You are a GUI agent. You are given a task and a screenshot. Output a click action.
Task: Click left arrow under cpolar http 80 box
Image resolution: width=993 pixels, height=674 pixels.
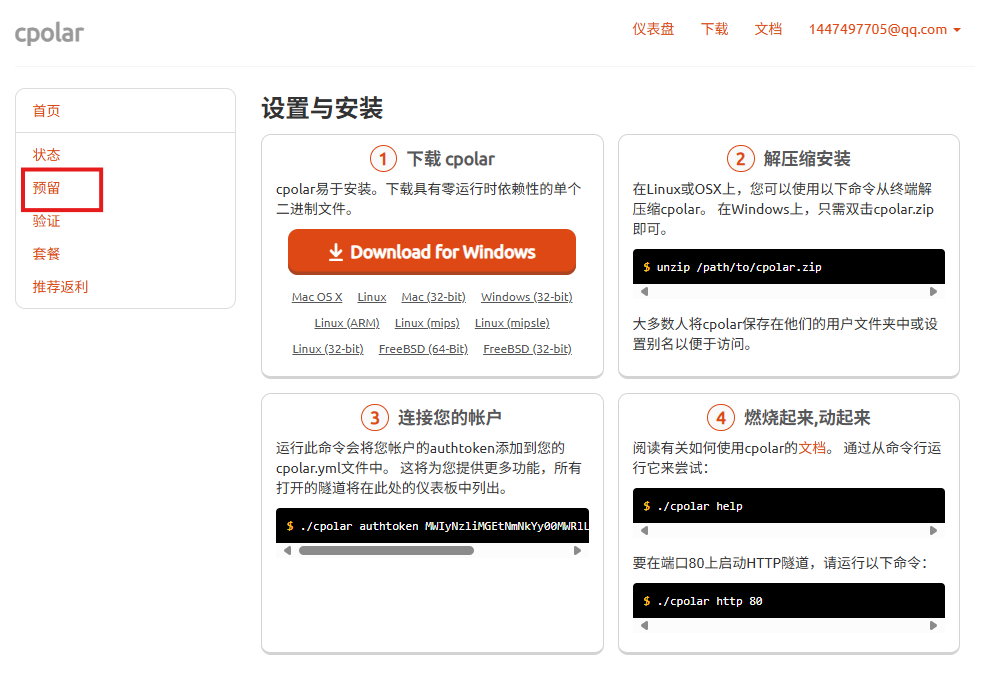click(x=645, y=625)
